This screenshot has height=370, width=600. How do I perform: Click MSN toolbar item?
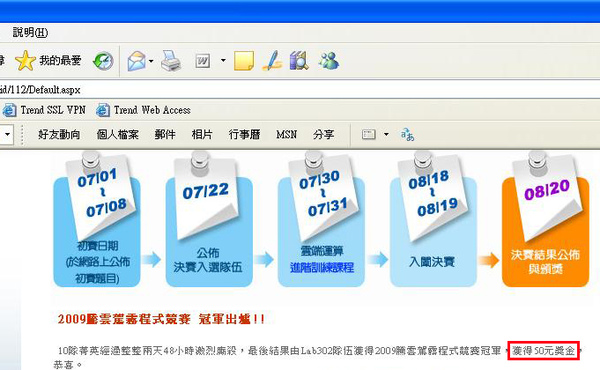tap(287, 135)
